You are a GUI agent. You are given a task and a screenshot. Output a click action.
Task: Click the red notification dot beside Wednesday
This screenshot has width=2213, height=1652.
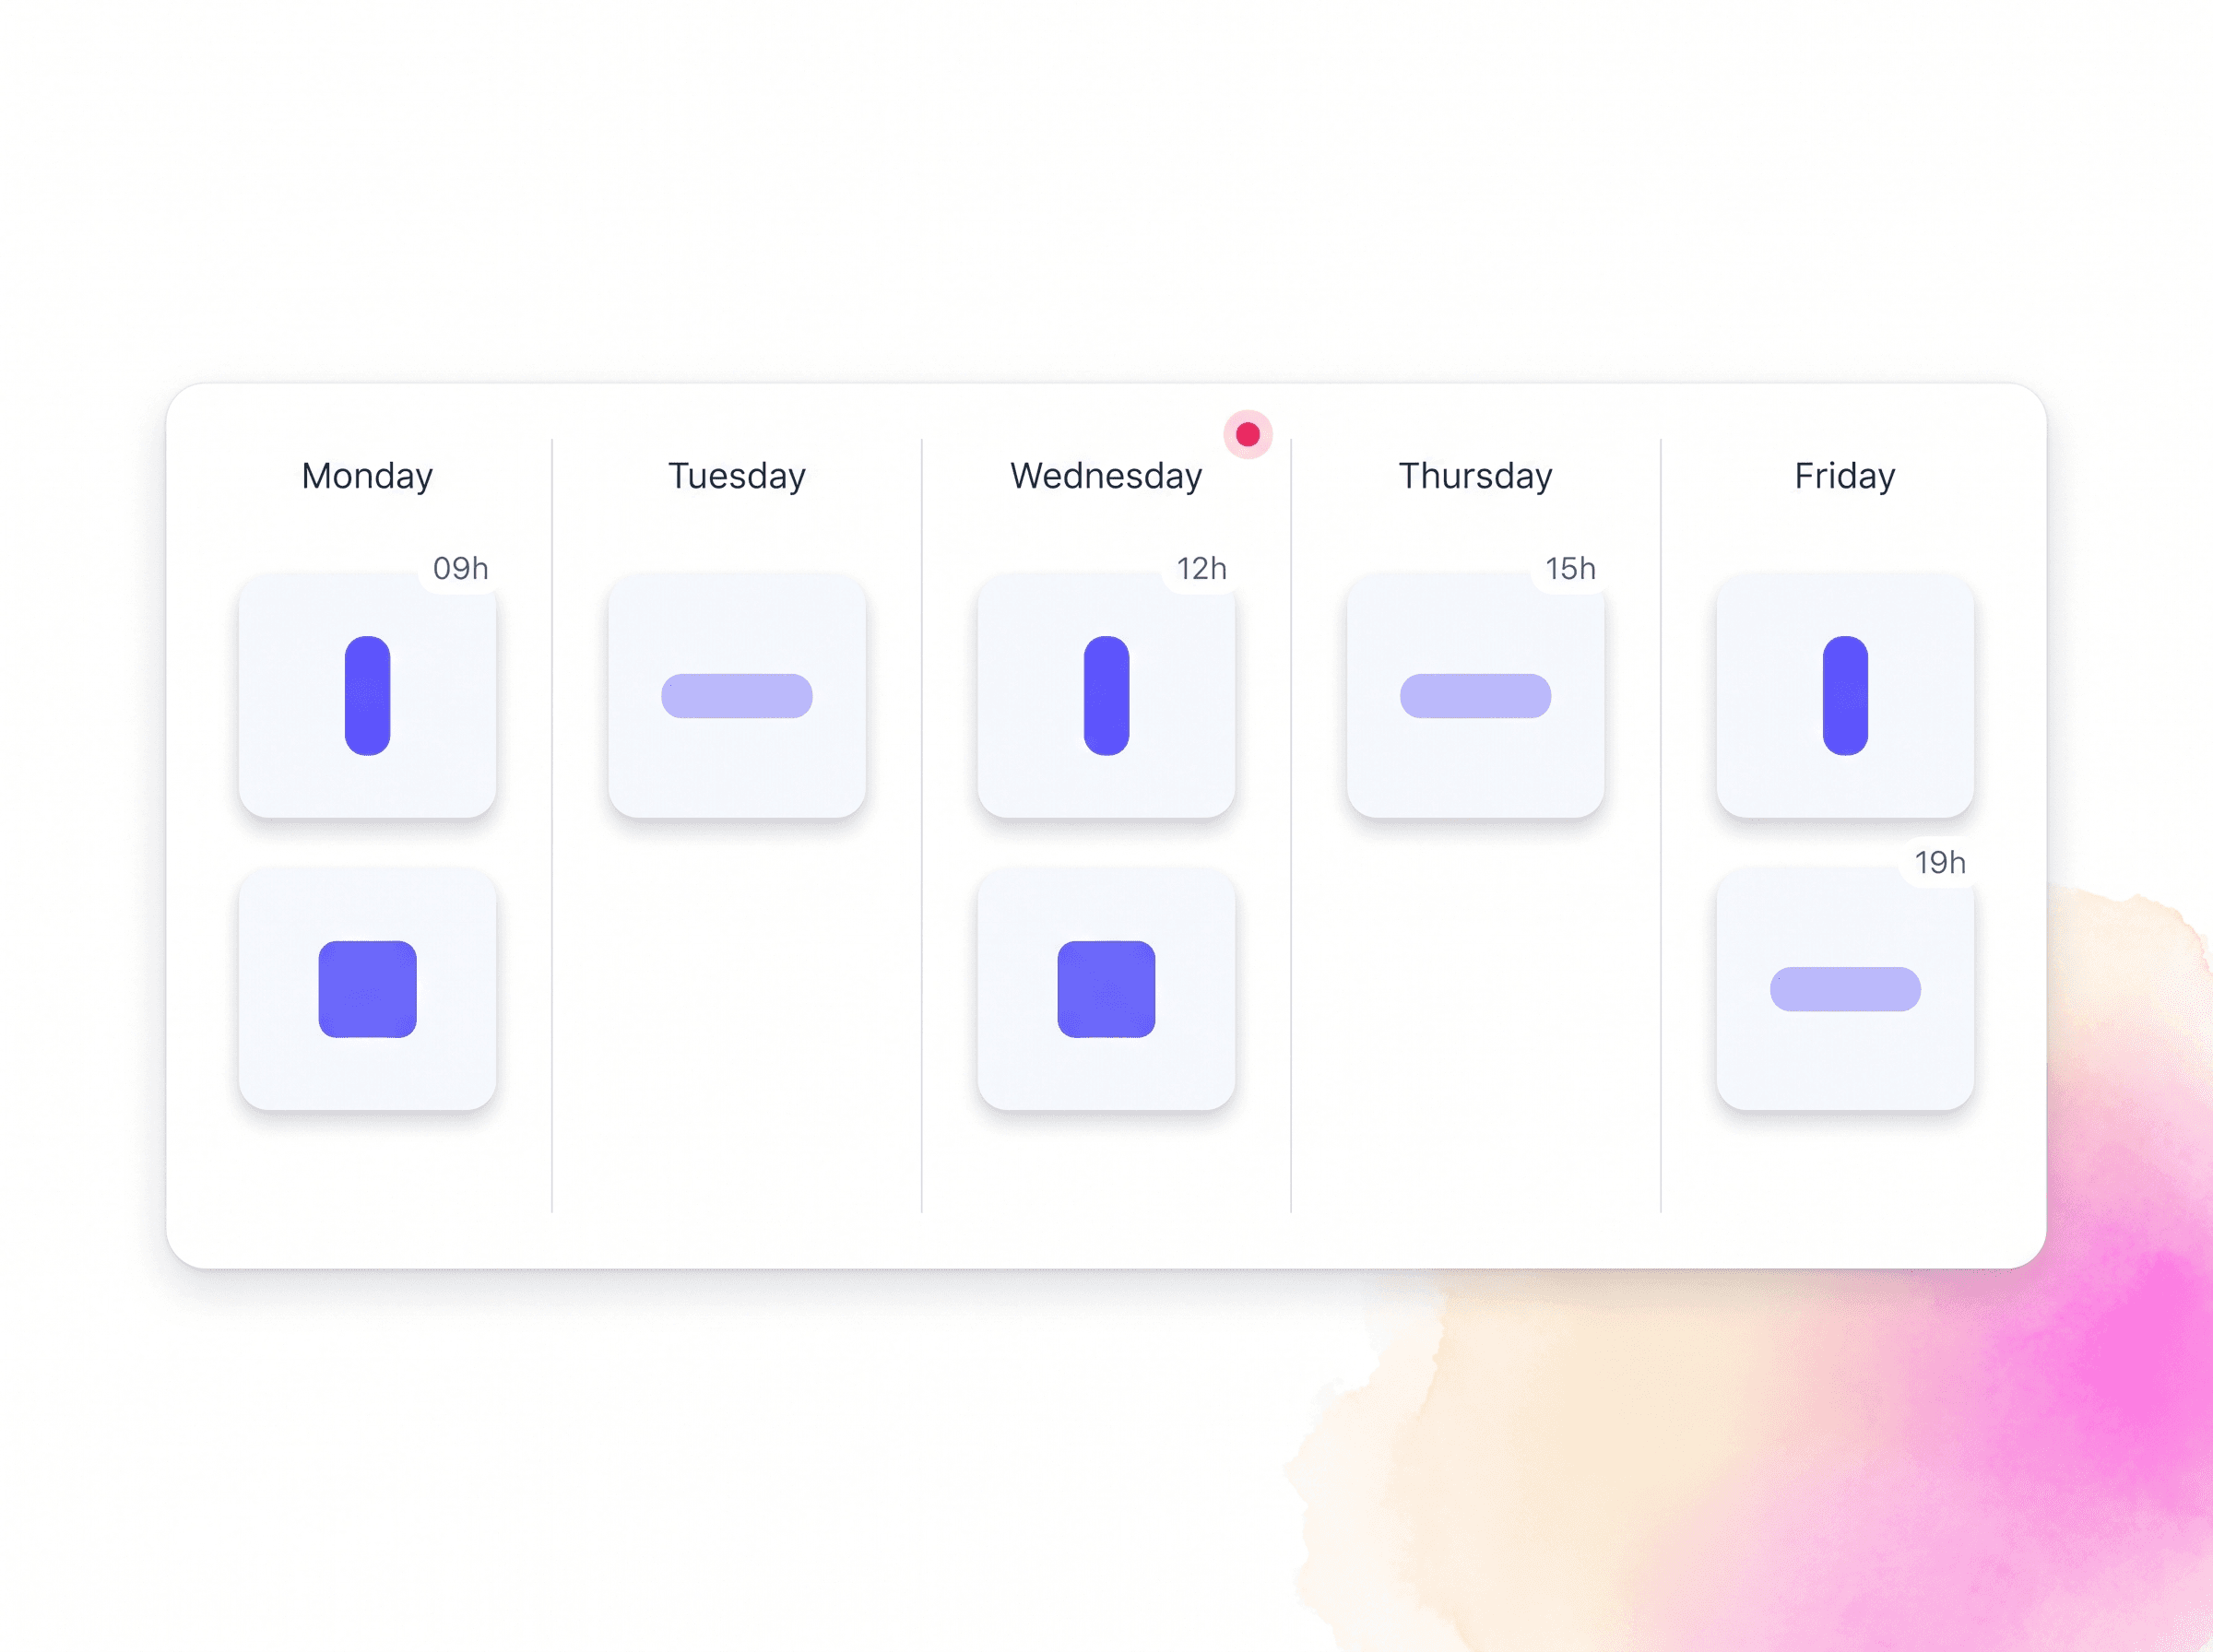pyautogui.click(x=1247, y=435)
